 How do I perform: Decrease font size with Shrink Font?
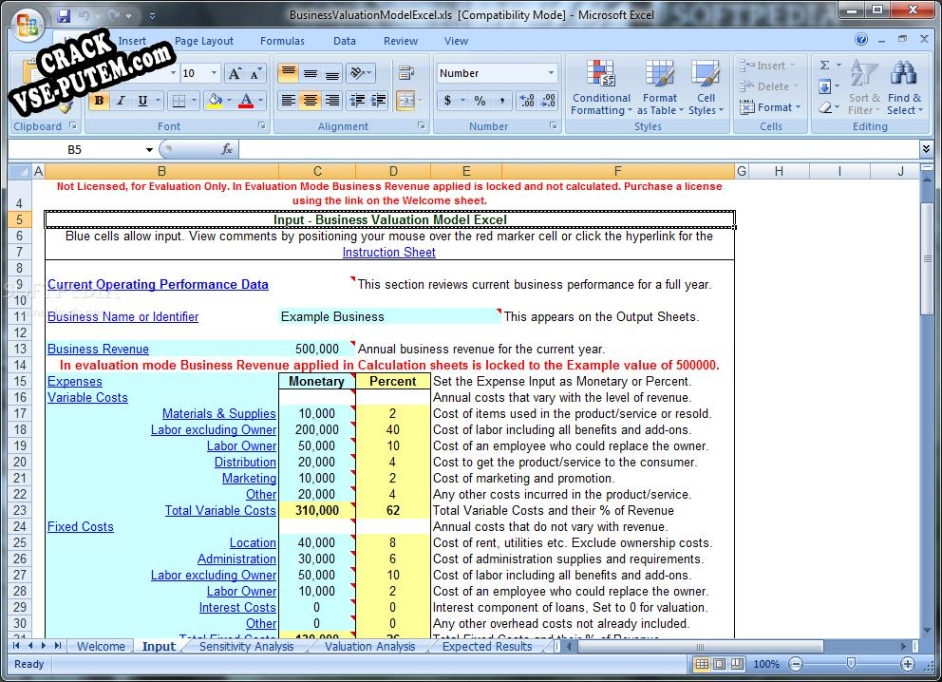(256, 73)
